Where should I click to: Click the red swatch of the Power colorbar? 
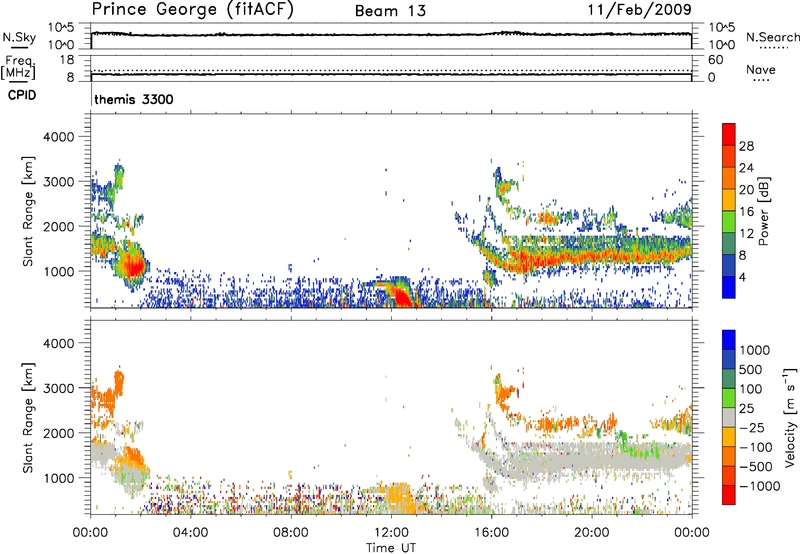[729, 134]
